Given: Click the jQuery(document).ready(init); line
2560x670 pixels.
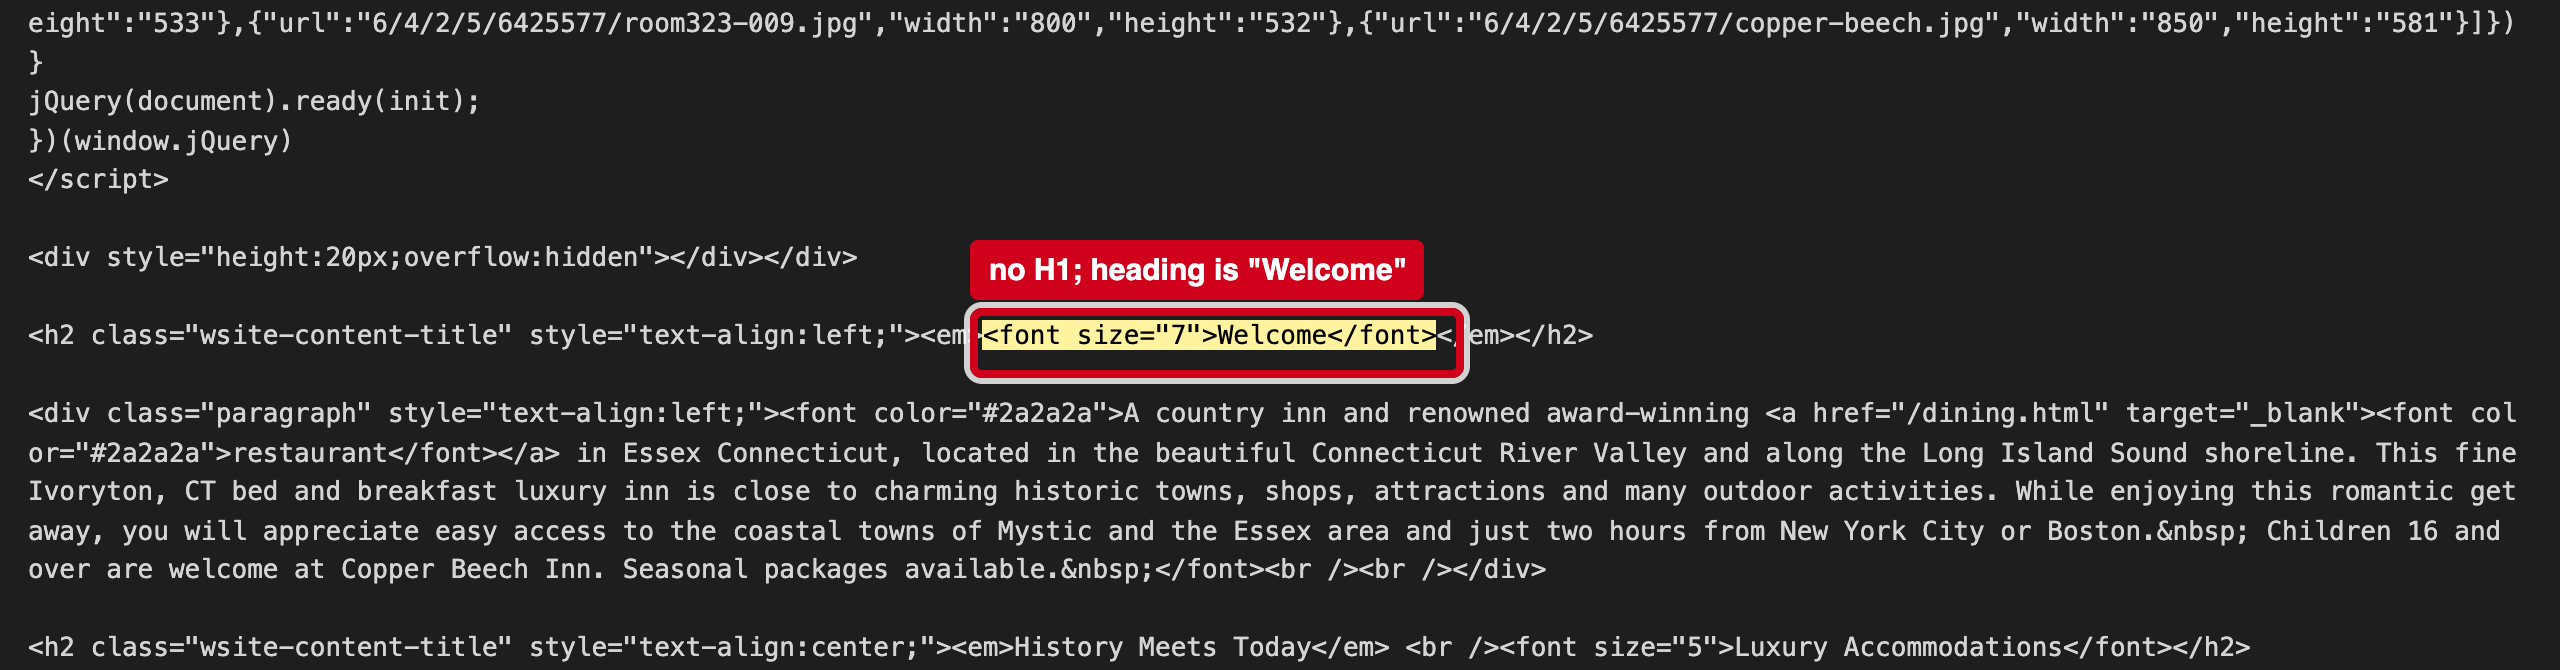Looking at the screenshot, I should point(254,101).
